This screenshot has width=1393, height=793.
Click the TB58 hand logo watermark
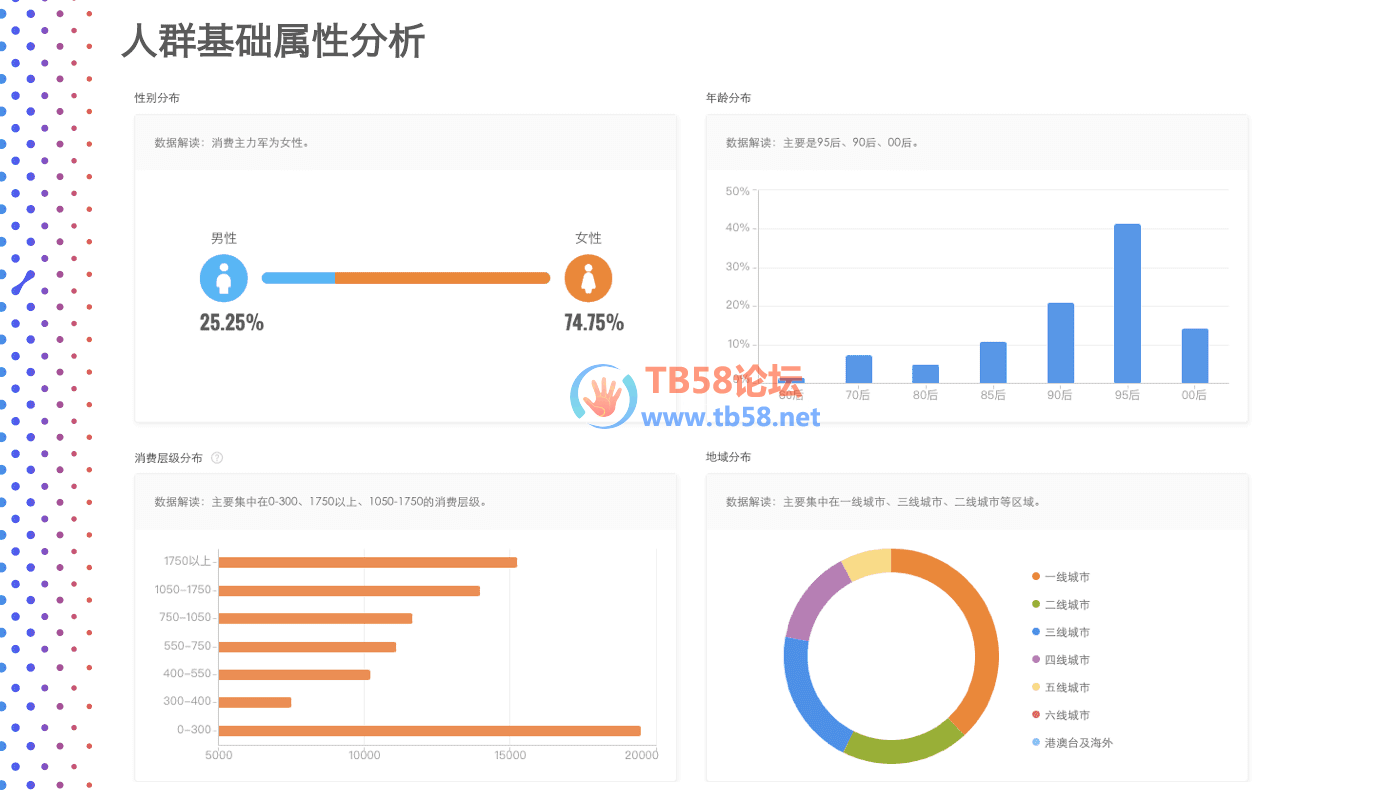[x=603, y=397]
